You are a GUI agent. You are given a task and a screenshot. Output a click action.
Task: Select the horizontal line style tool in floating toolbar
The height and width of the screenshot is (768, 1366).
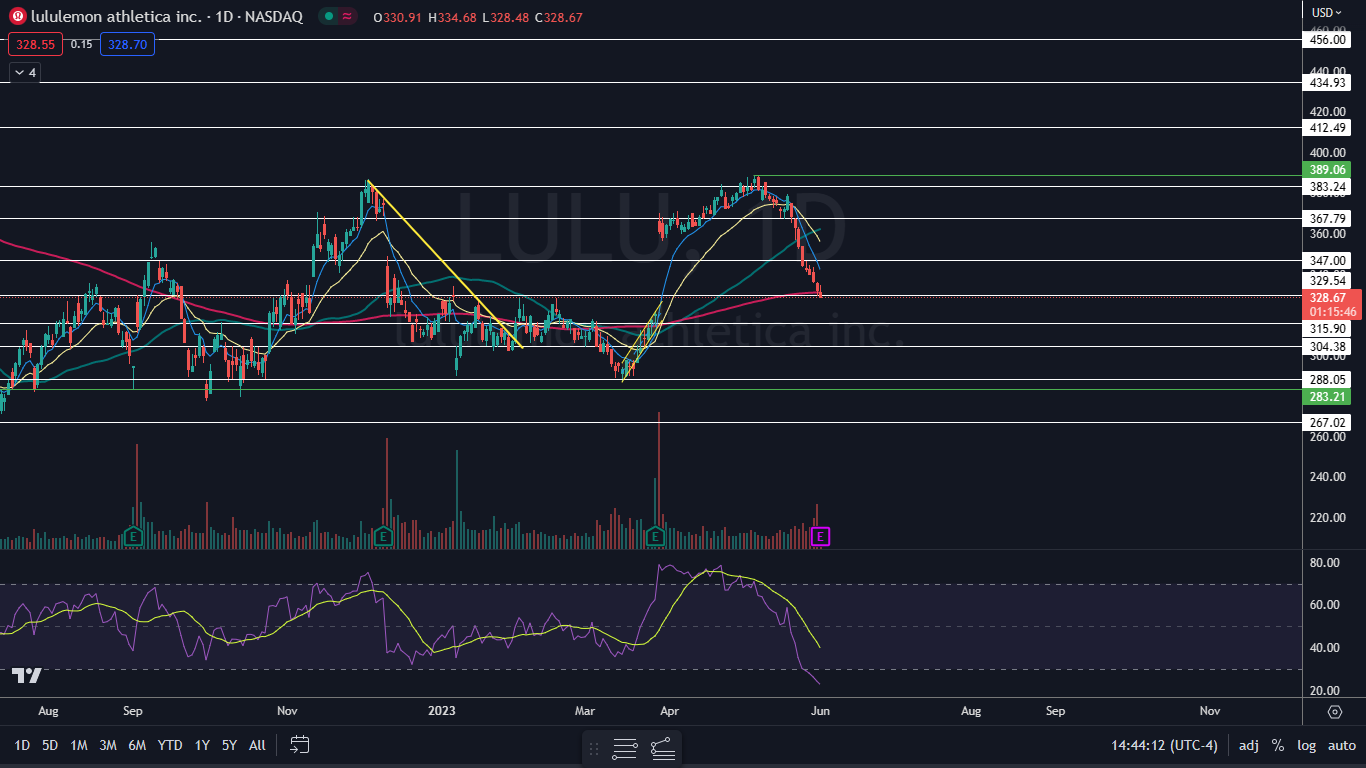click(x=625, y=748)
